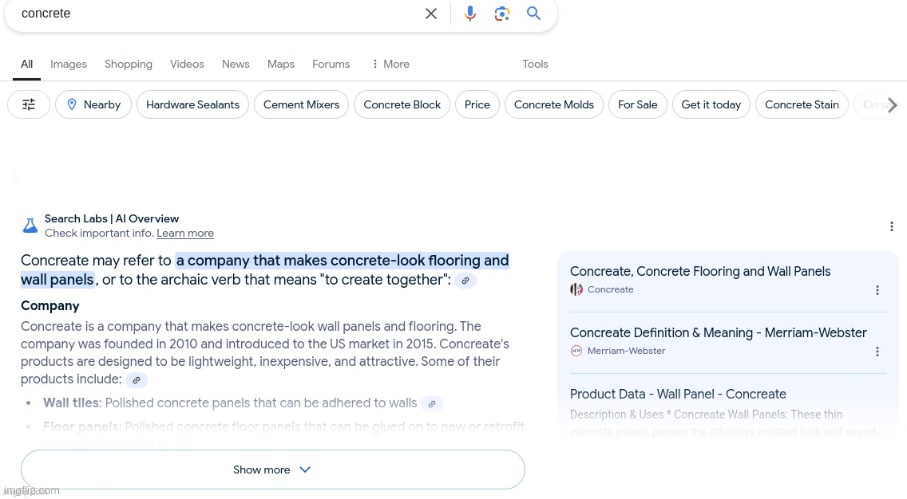This screenshot has width=907, height=499.
Task: Switch to the Videos tab
Action: click(187, 64)
